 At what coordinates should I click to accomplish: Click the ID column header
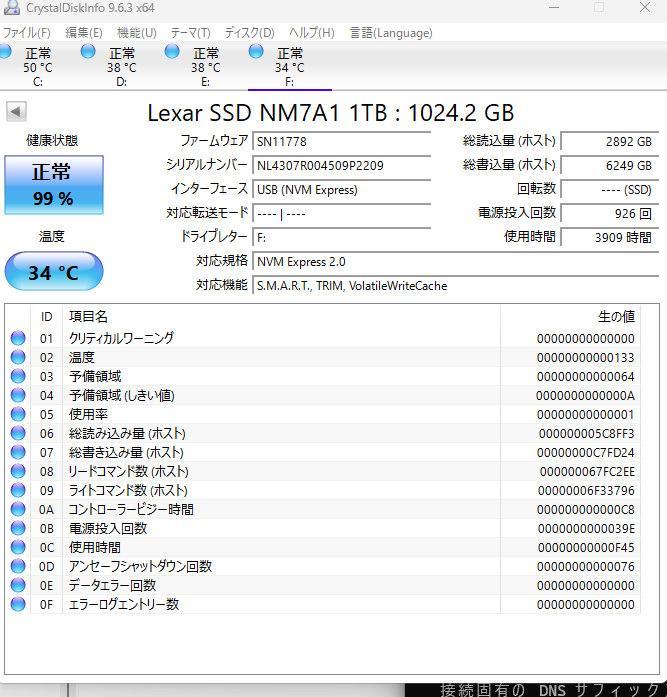point(47,316)
